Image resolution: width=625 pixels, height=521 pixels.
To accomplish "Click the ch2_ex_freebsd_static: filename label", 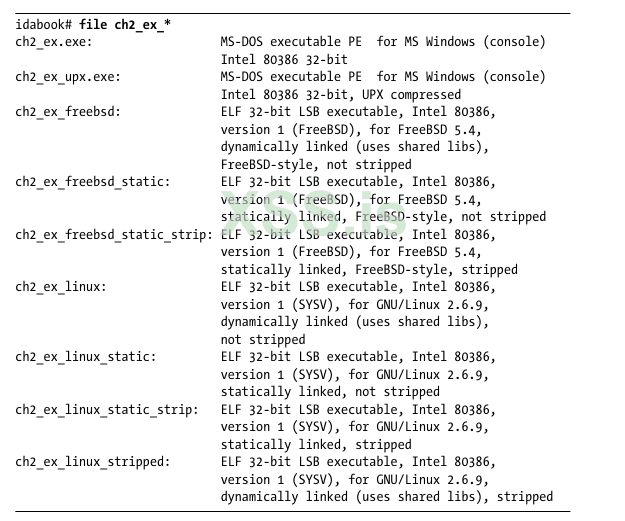I will 92,182.
